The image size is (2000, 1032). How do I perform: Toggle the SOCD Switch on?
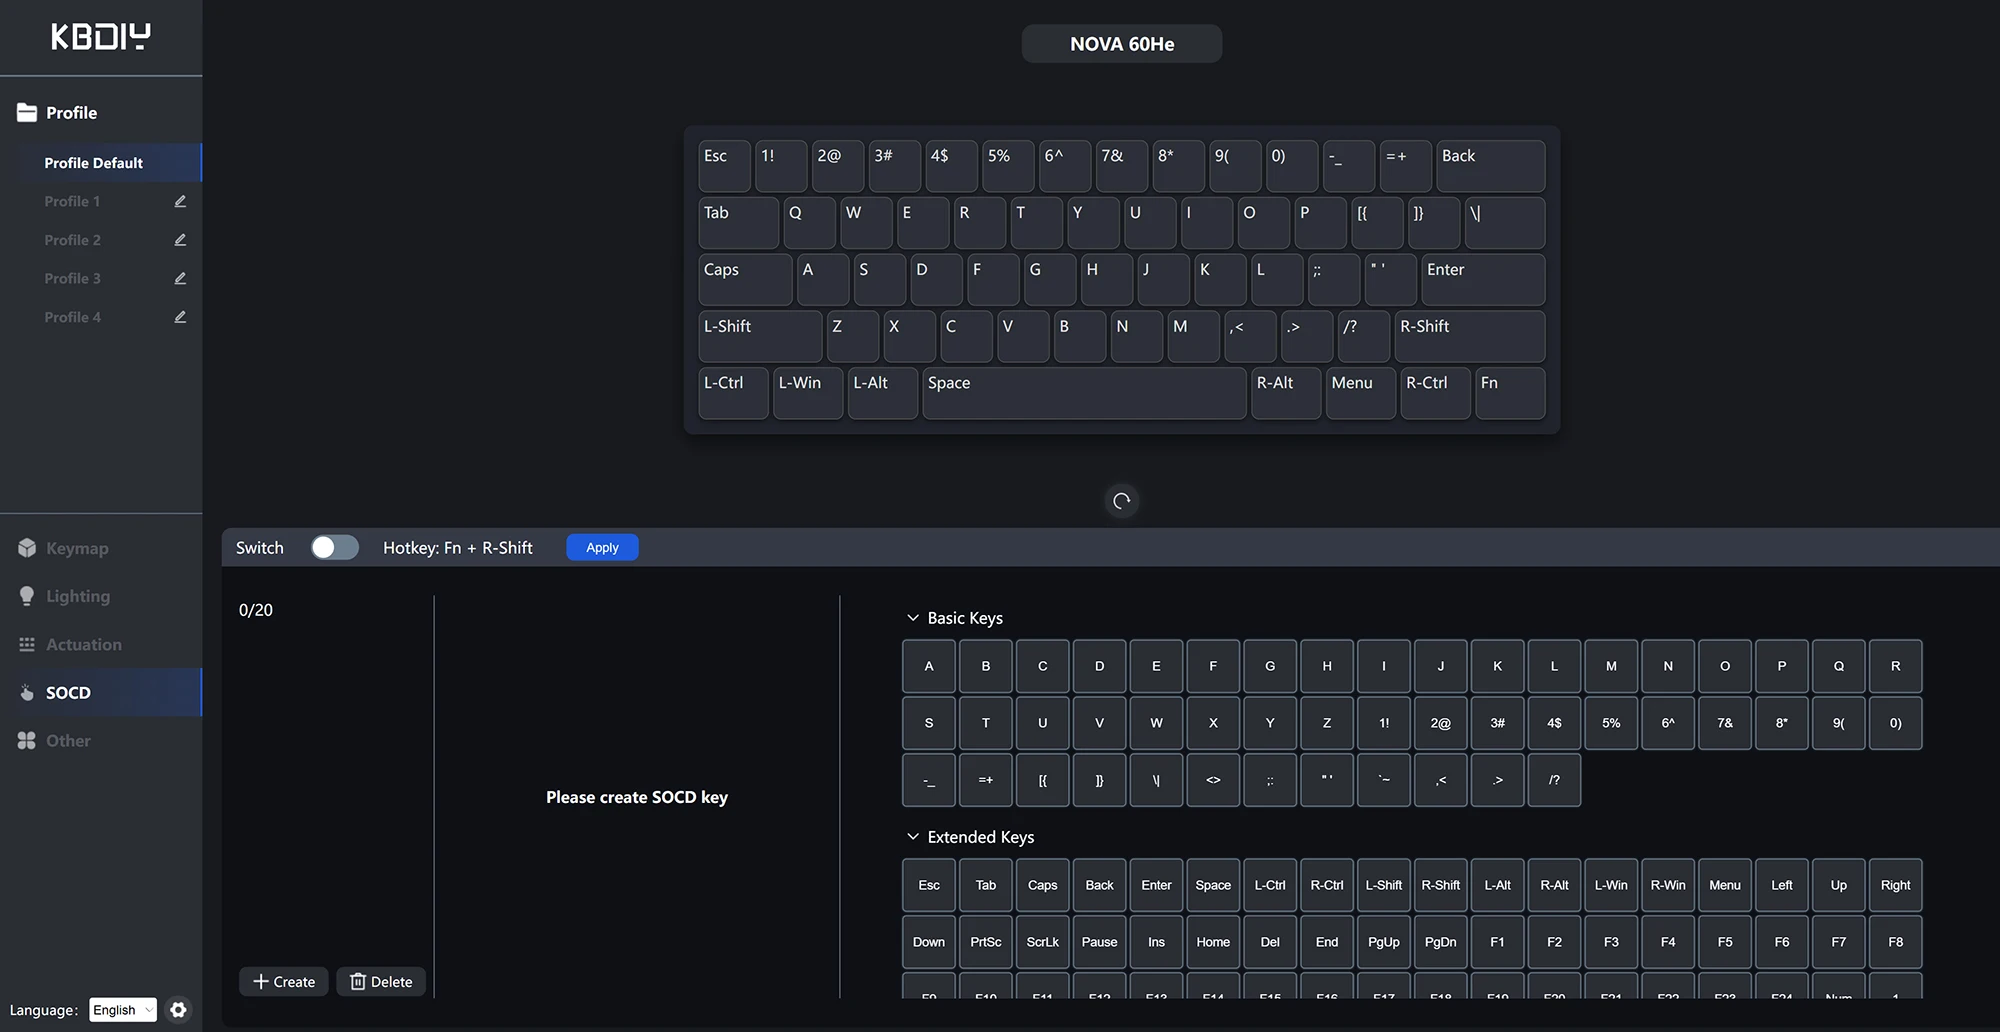(x=334, y=547)
